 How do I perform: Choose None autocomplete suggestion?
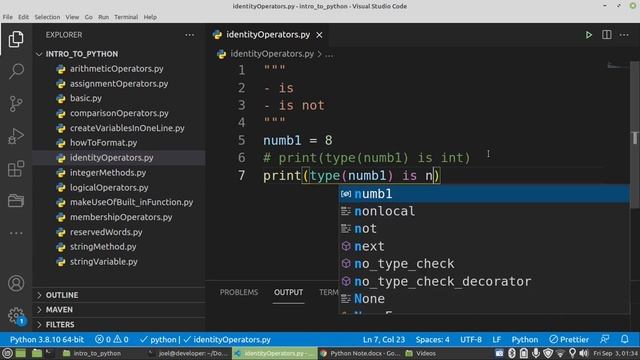(x=484, y=299)
